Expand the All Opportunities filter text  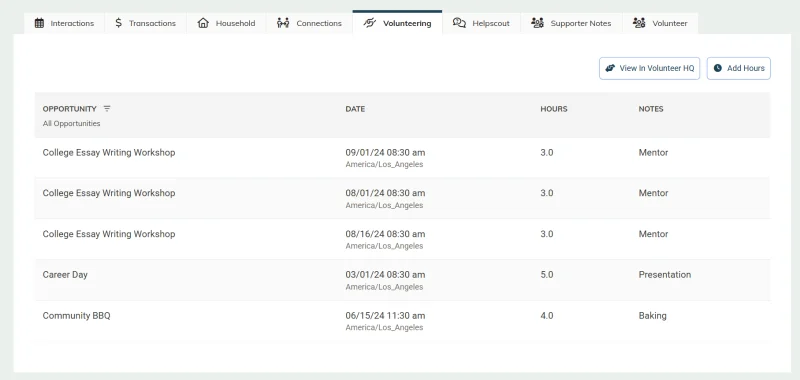point(71,123)
